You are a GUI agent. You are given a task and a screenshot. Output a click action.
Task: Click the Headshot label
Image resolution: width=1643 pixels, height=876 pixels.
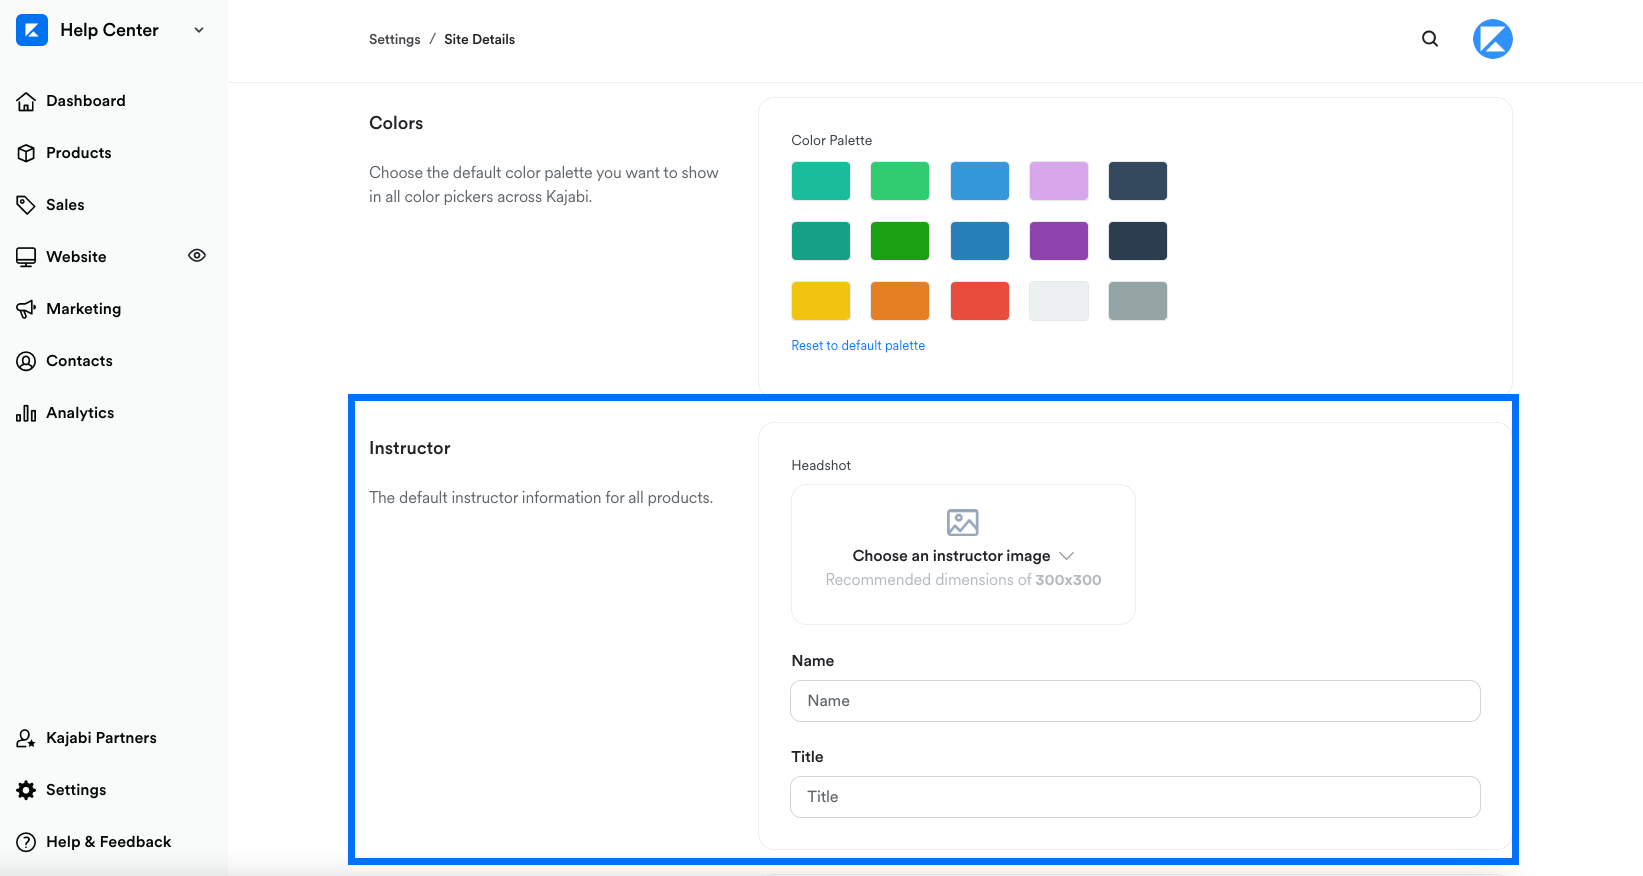pyautogui.click(x=821, y=465)
